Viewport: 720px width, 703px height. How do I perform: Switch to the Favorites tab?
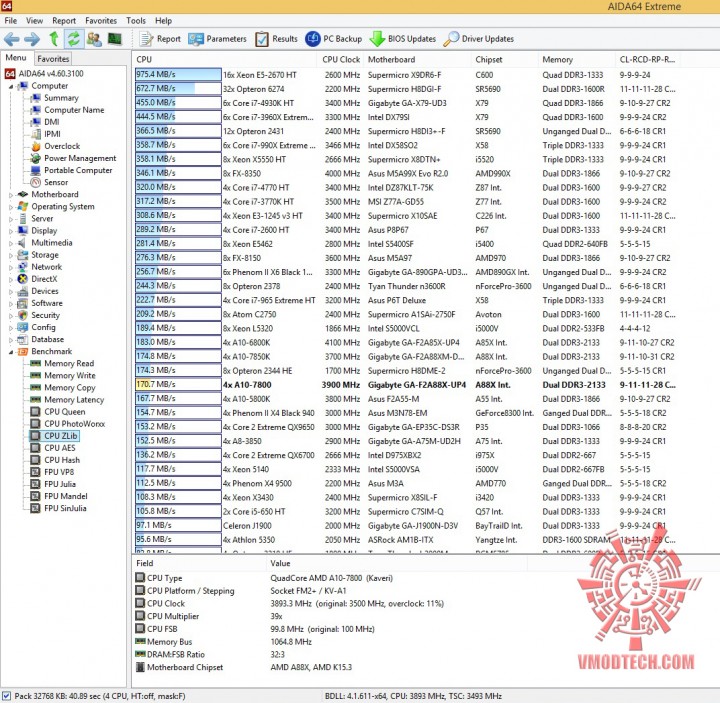(x=53, y=59)
